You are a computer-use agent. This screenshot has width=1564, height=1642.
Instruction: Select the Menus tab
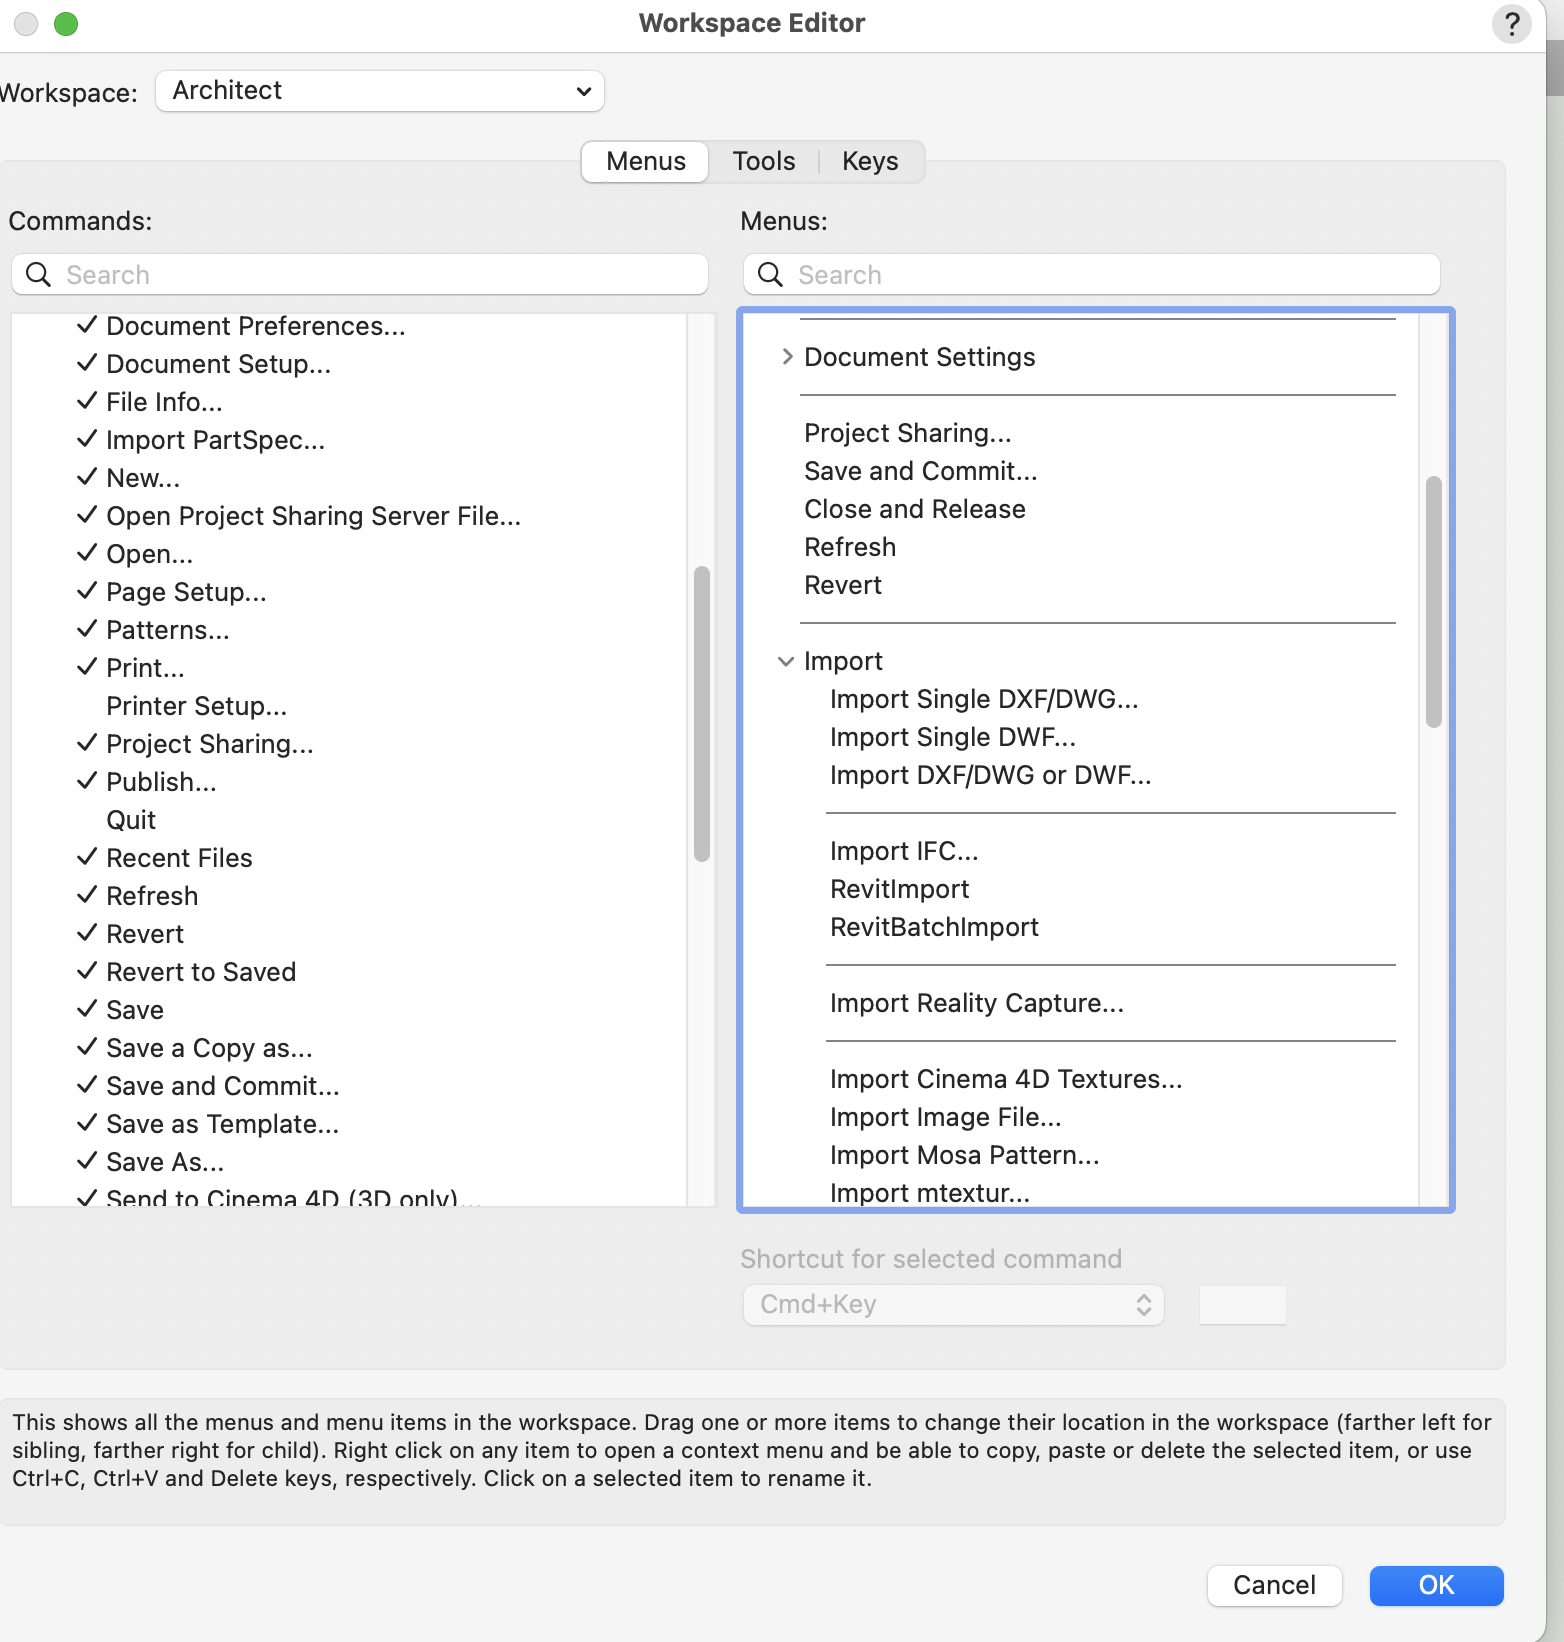645,162
